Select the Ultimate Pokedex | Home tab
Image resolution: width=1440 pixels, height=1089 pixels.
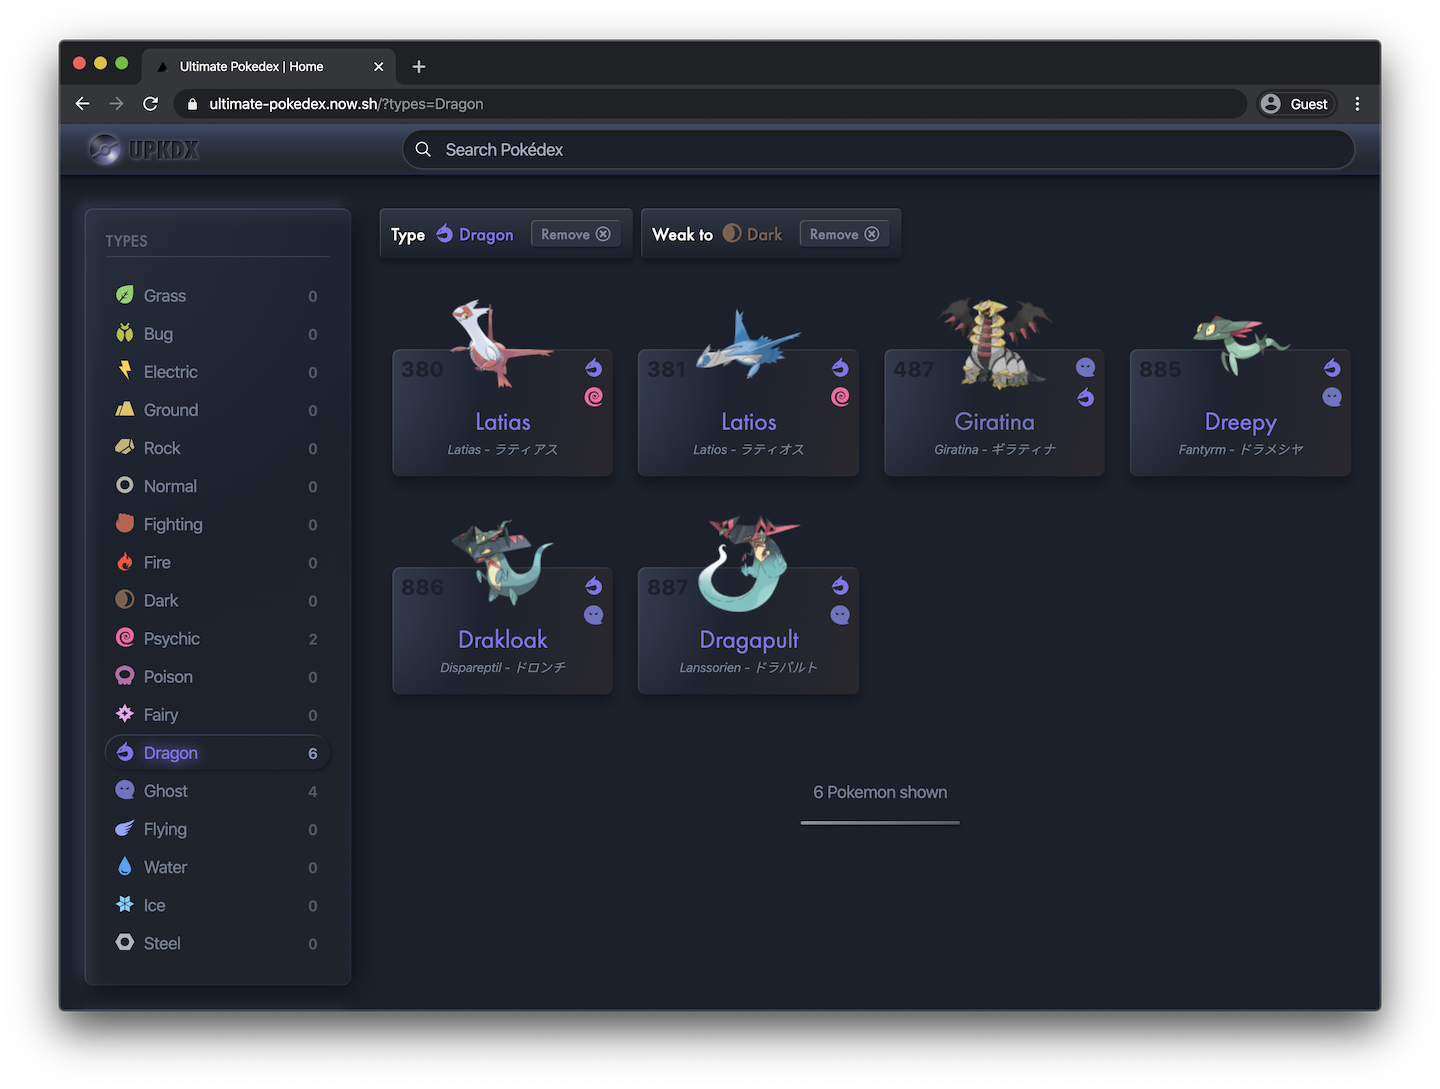coord(268,67)
